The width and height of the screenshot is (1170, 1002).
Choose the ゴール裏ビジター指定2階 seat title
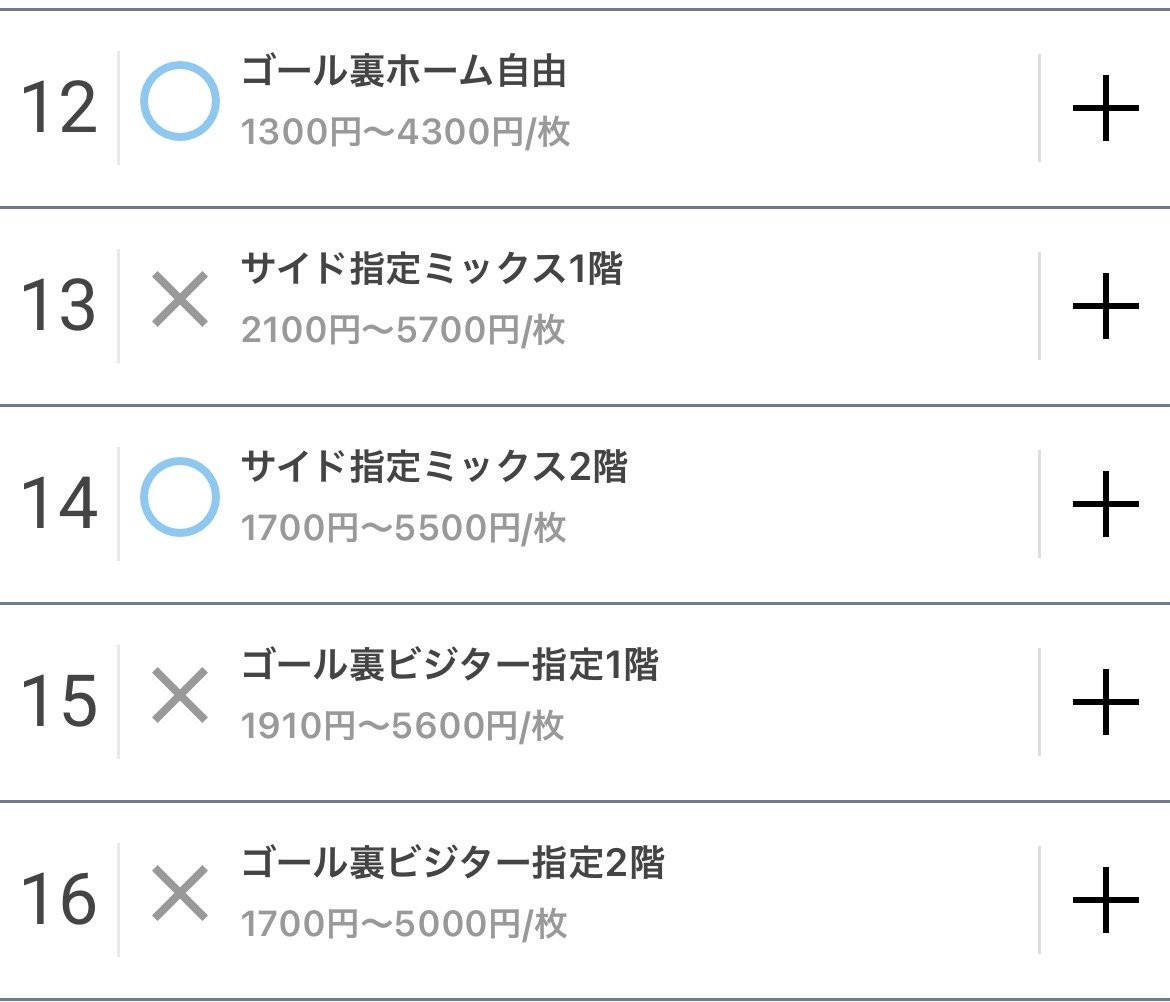point(452,863)
